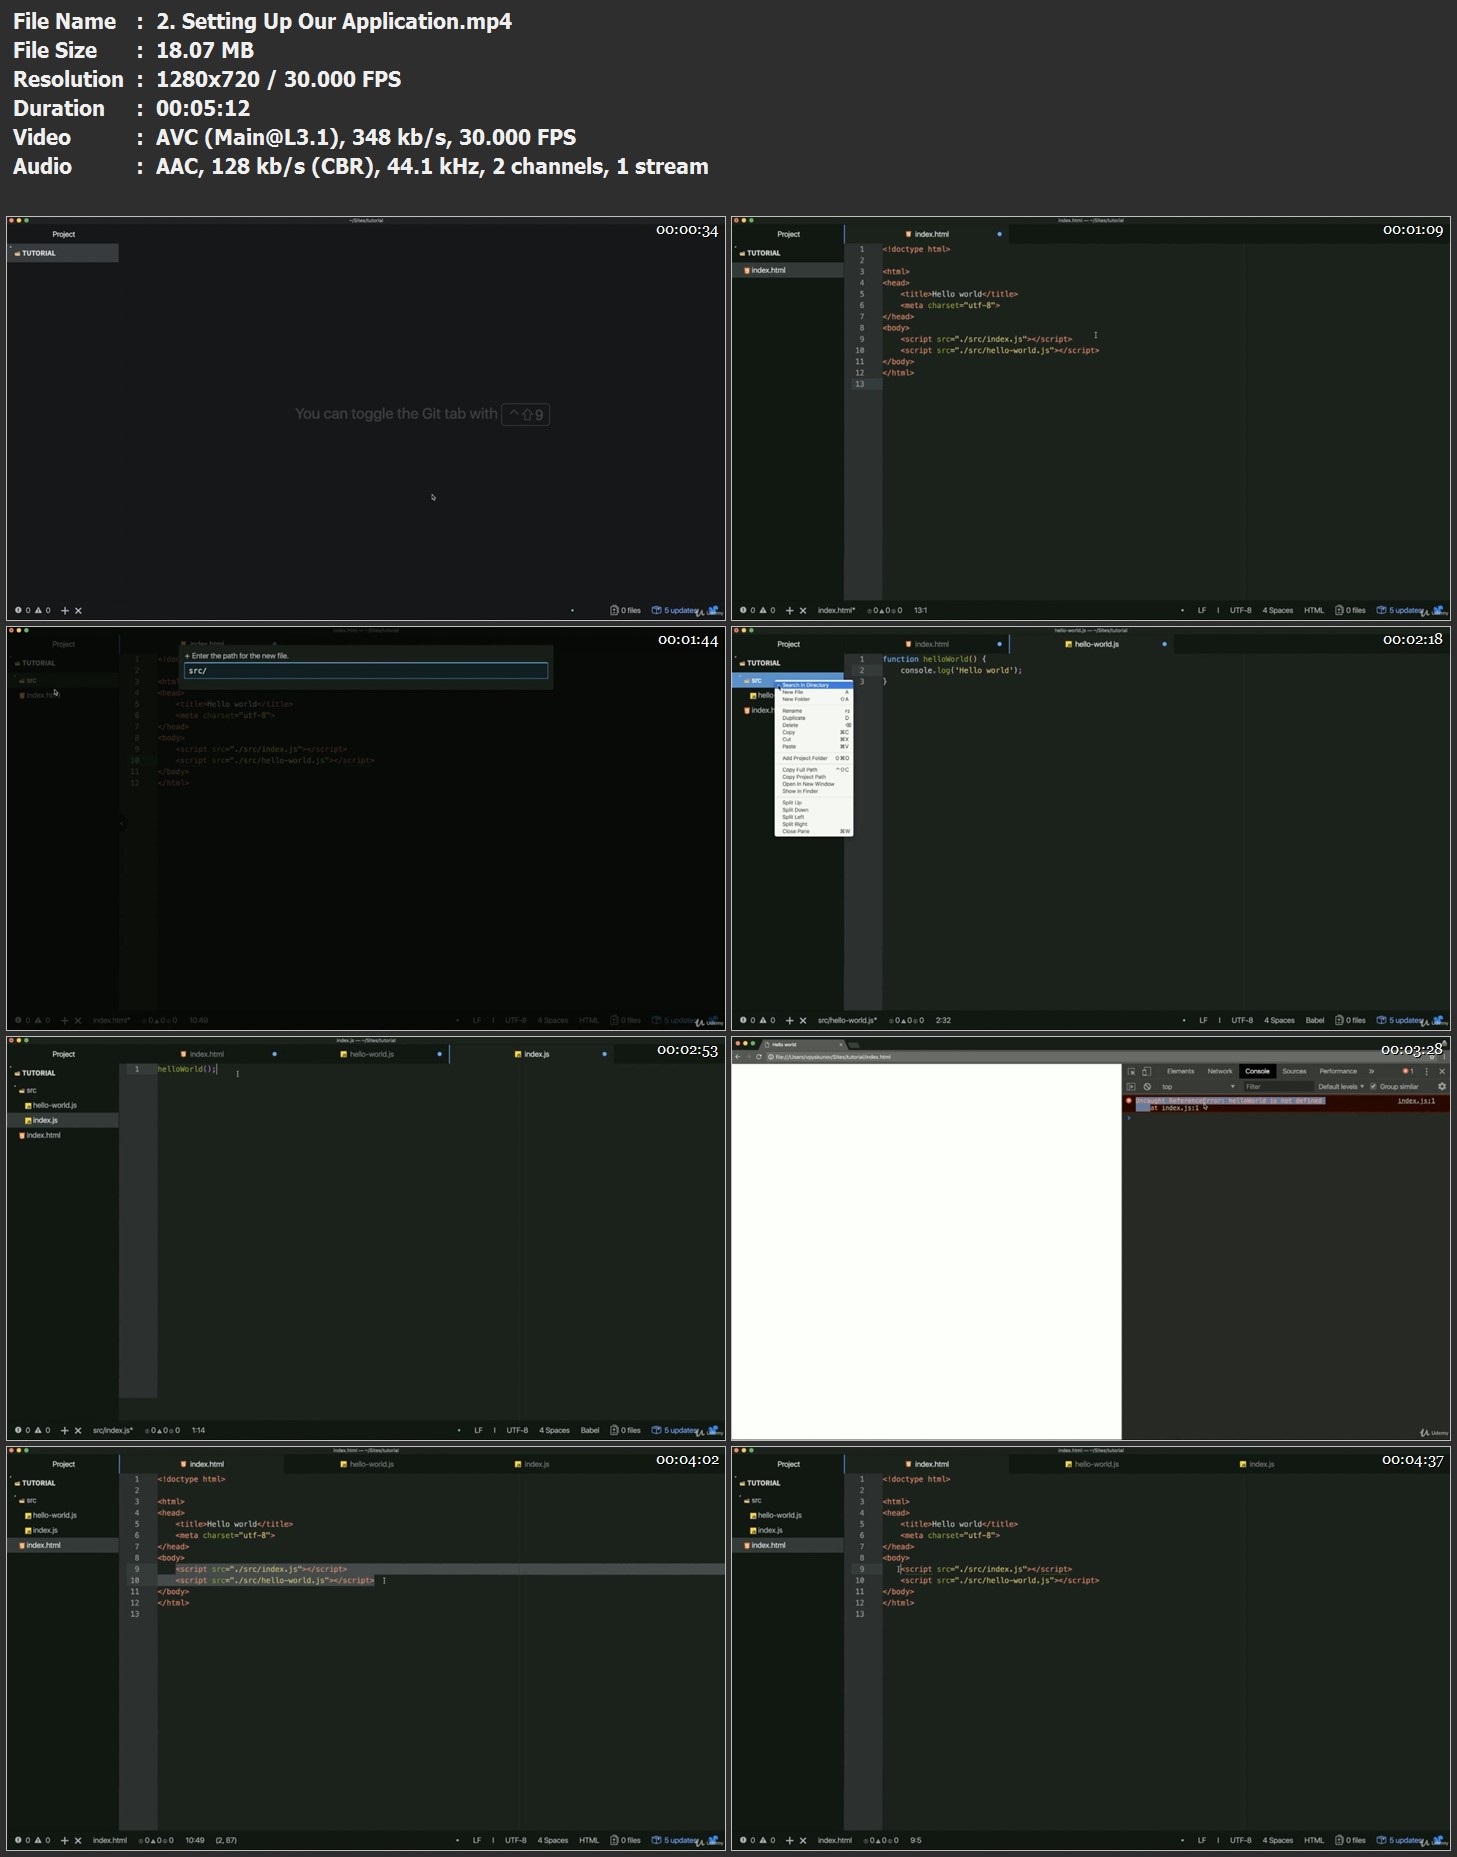Click the browser back arrow in the 03:28 frame
The height and width of the screenshot is (1857, 1457).
(x=738, y=1056)
